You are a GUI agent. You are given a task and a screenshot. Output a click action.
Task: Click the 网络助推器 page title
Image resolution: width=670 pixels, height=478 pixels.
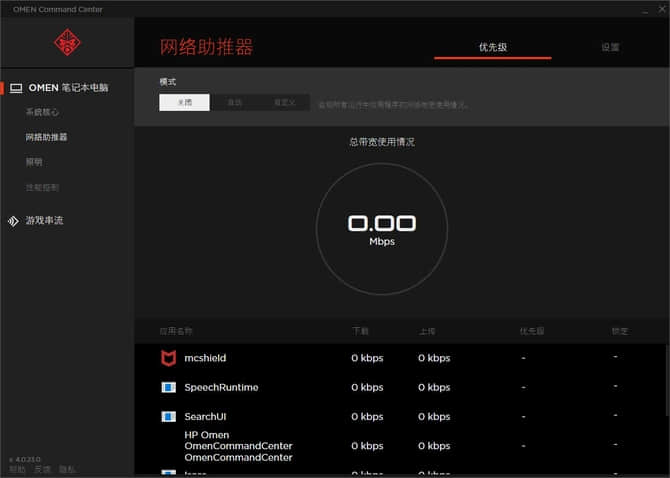pos(206,47)
